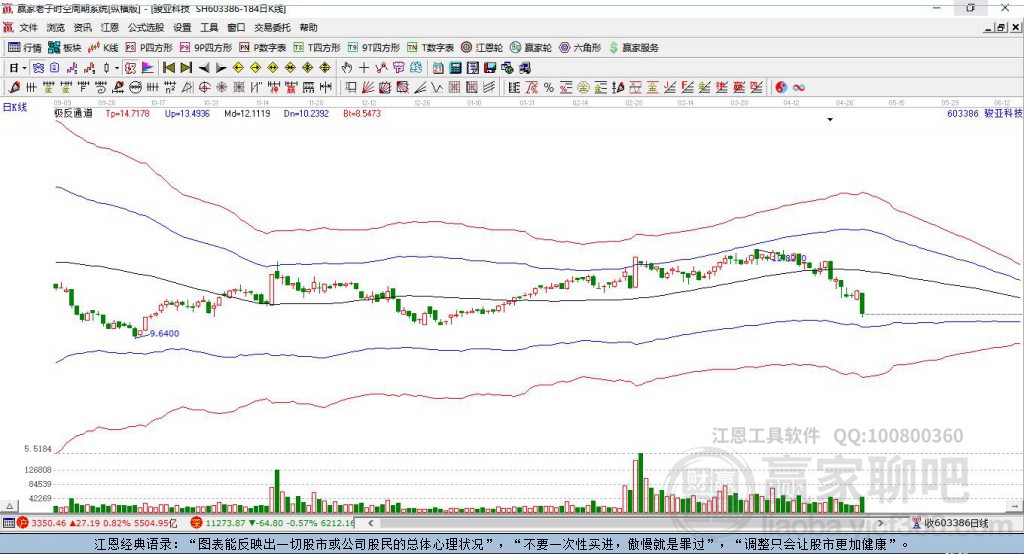
Task: Click Shenzhen index 11273.87 in status bar
Action: pos(226,523)
